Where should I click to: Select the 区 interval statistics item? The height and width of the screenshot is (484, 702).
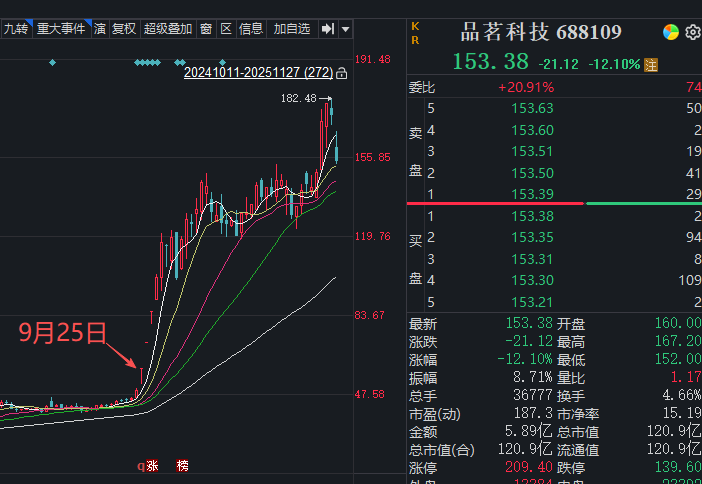click(x=226, y=29)
